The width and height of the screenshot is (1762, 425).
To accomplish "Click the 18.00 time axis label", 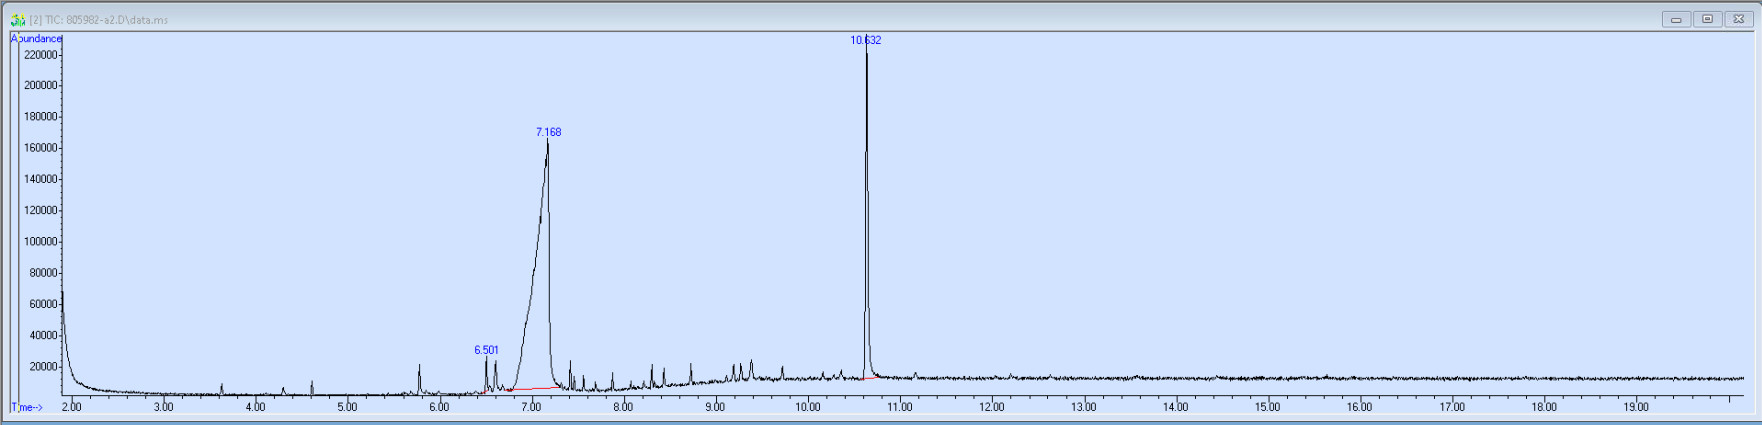I will click(x=1543, y=407).
